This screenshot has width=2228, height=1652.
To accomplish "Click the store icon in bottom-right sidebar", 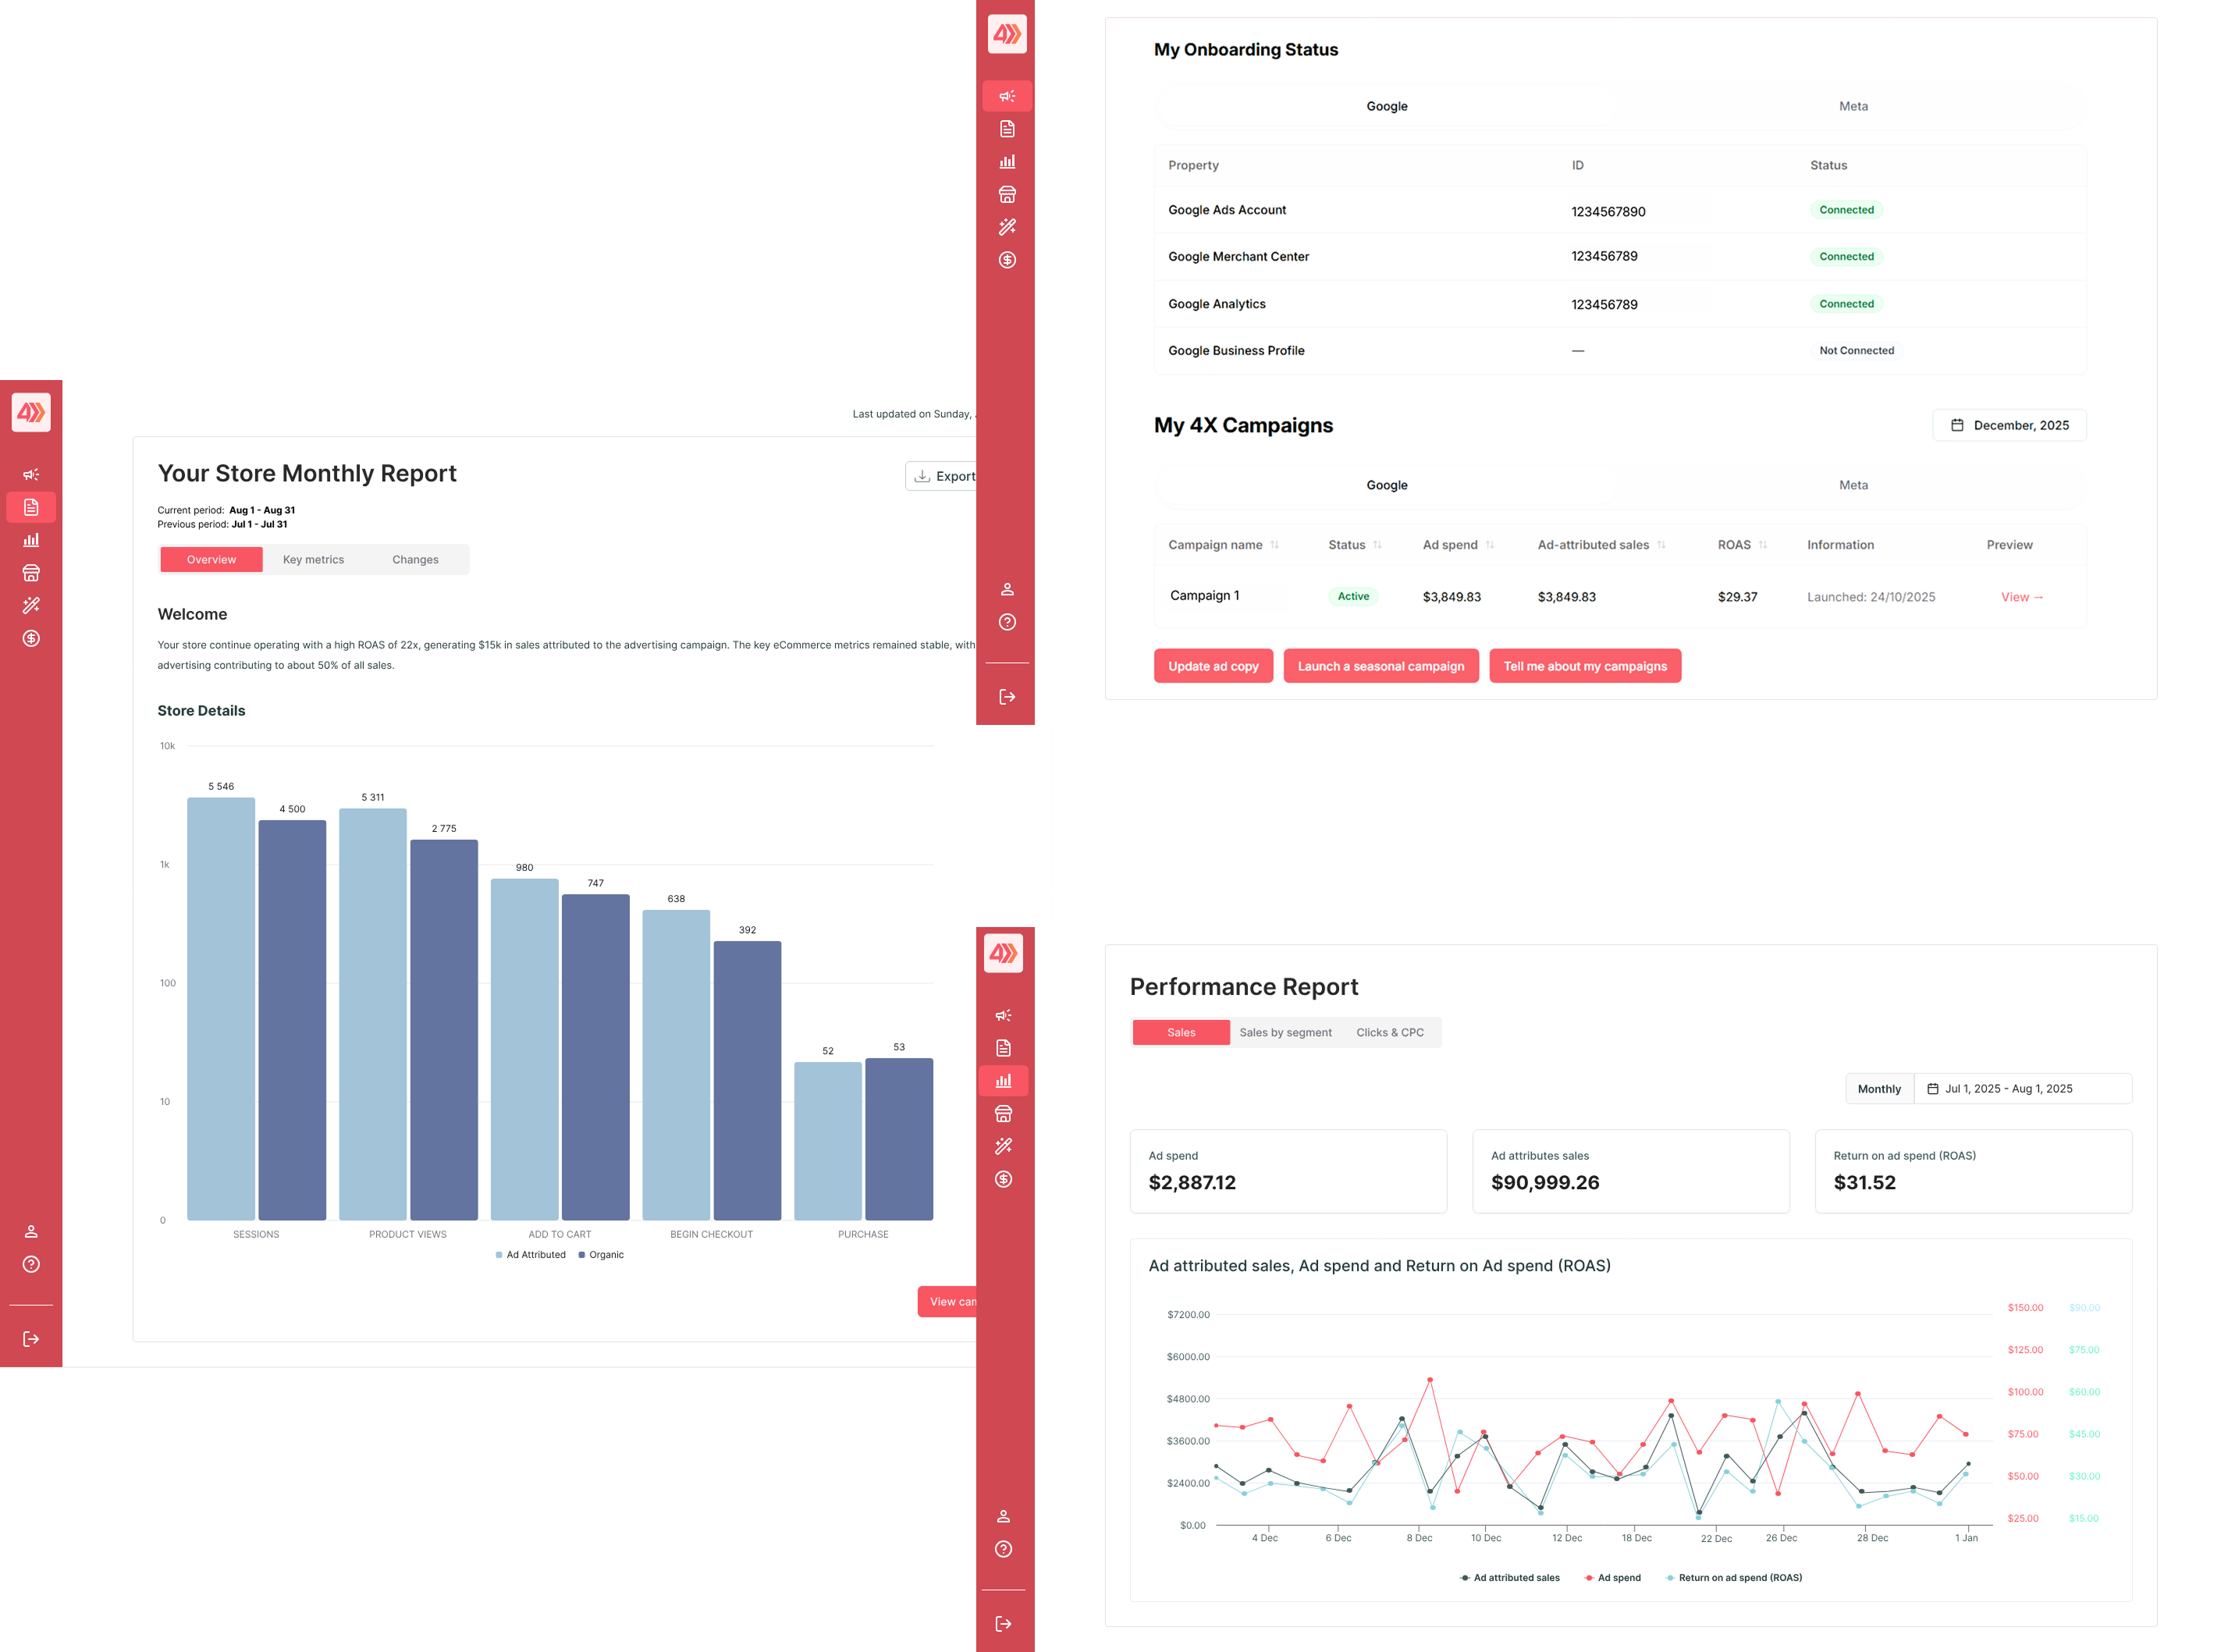I will click(1003, 1113).
